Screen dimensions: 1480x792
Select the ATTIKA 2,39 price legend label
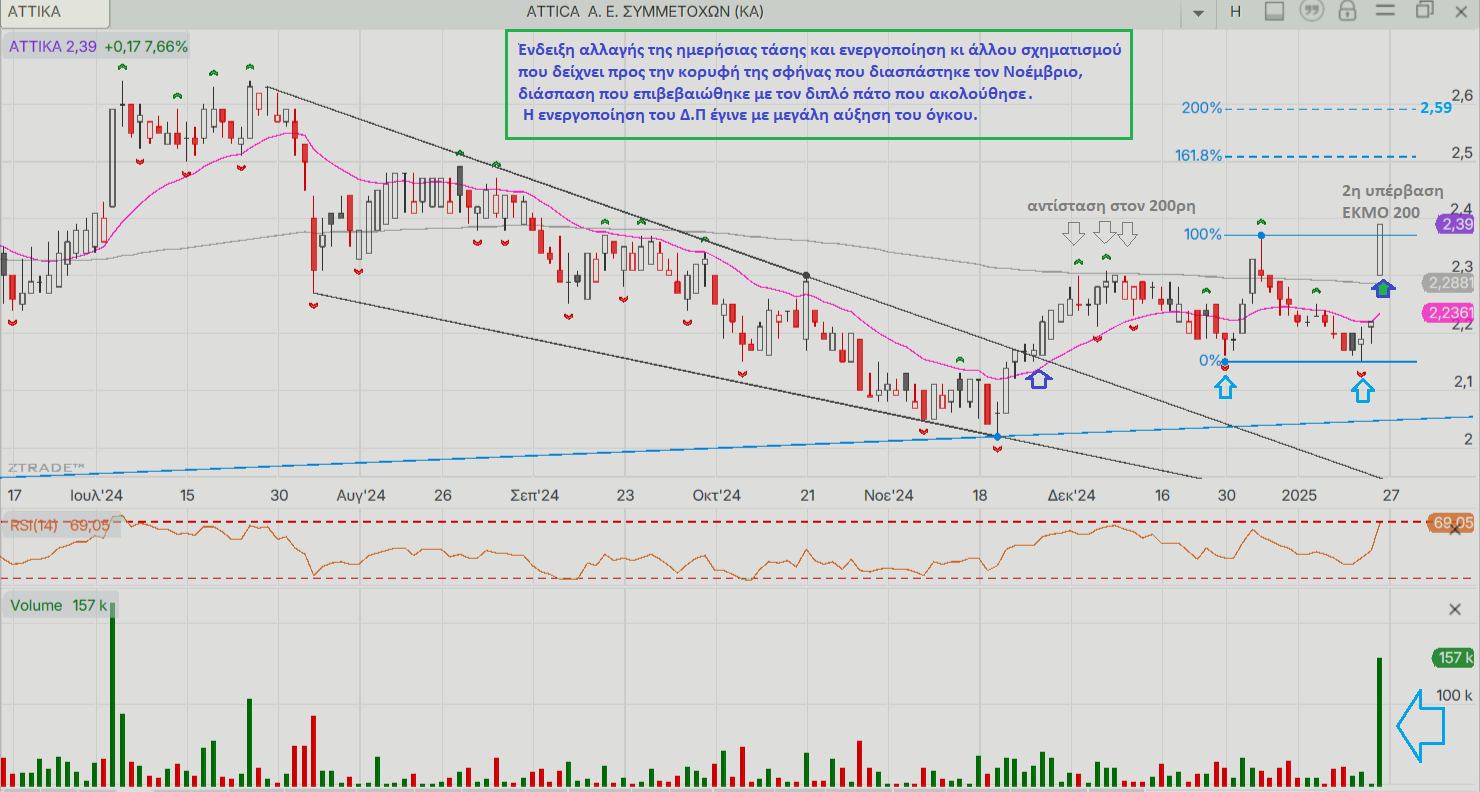click(x=54, y=46)
